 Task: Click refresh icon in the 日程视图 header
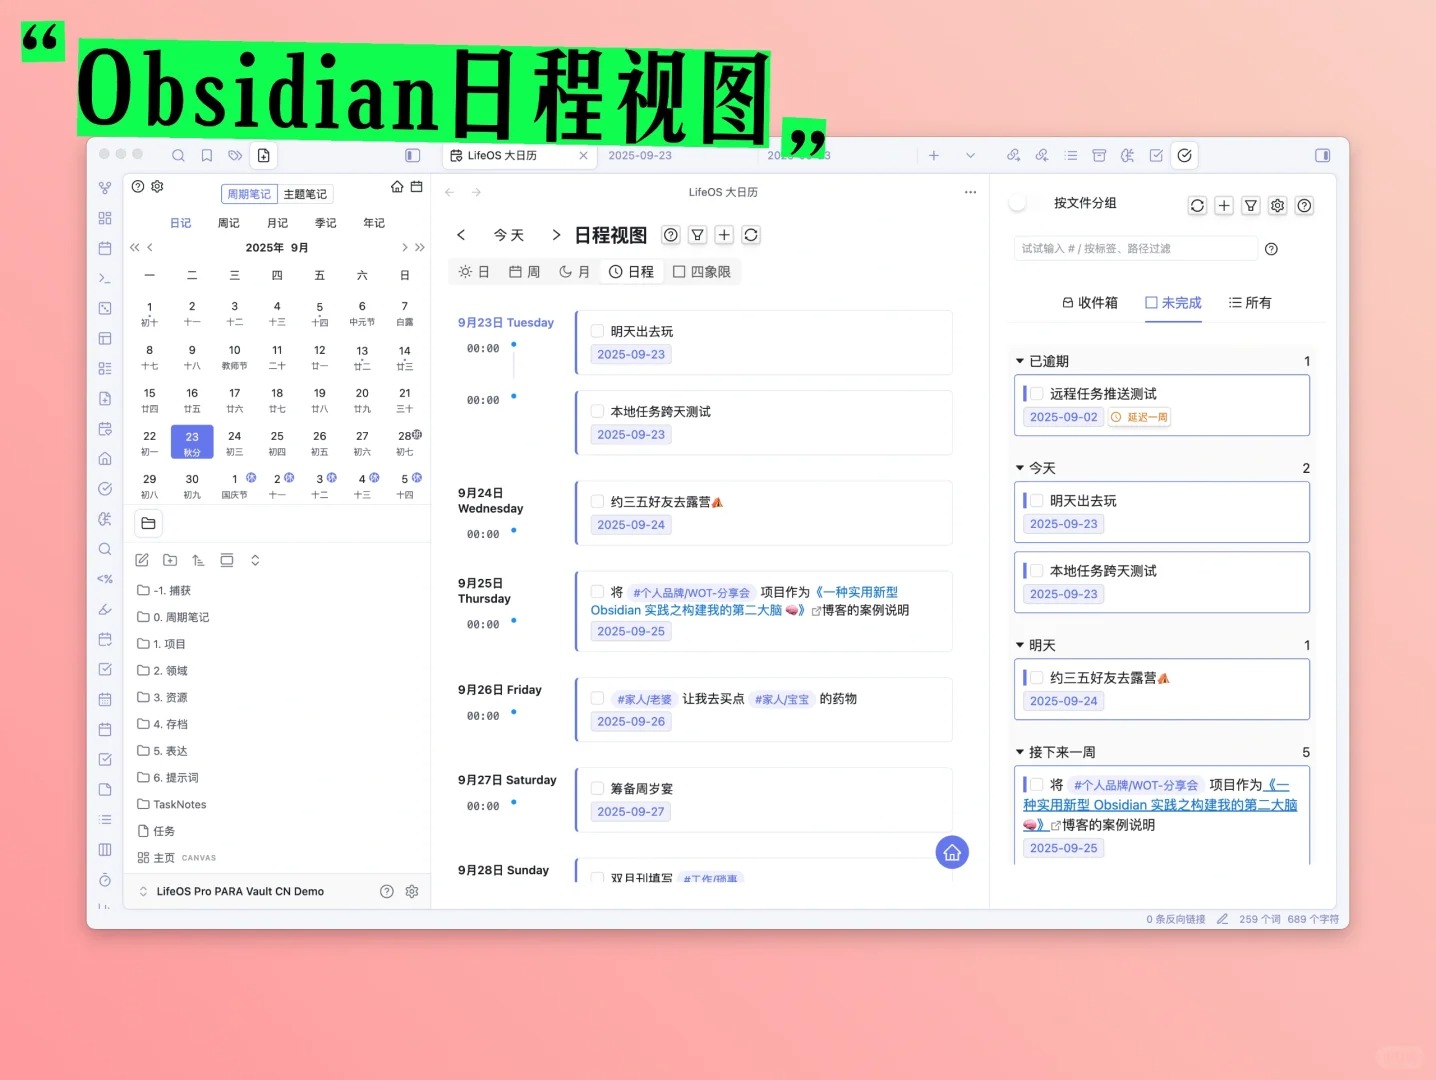click(751, 235)
